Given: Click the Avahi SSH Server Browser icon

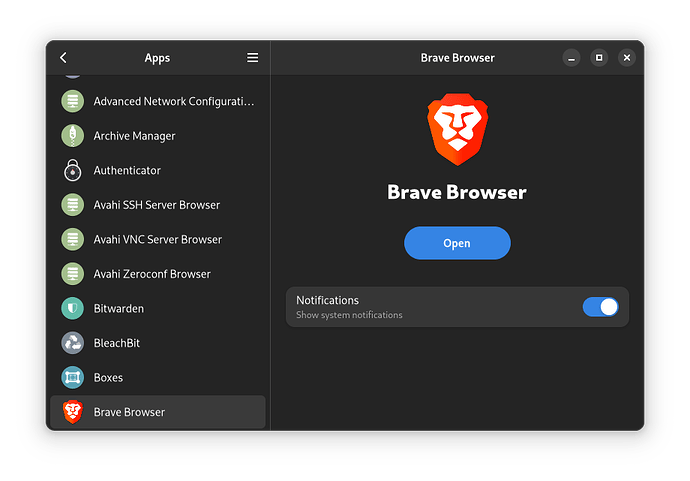Looking at the screenshot, I should pos(73,205).
